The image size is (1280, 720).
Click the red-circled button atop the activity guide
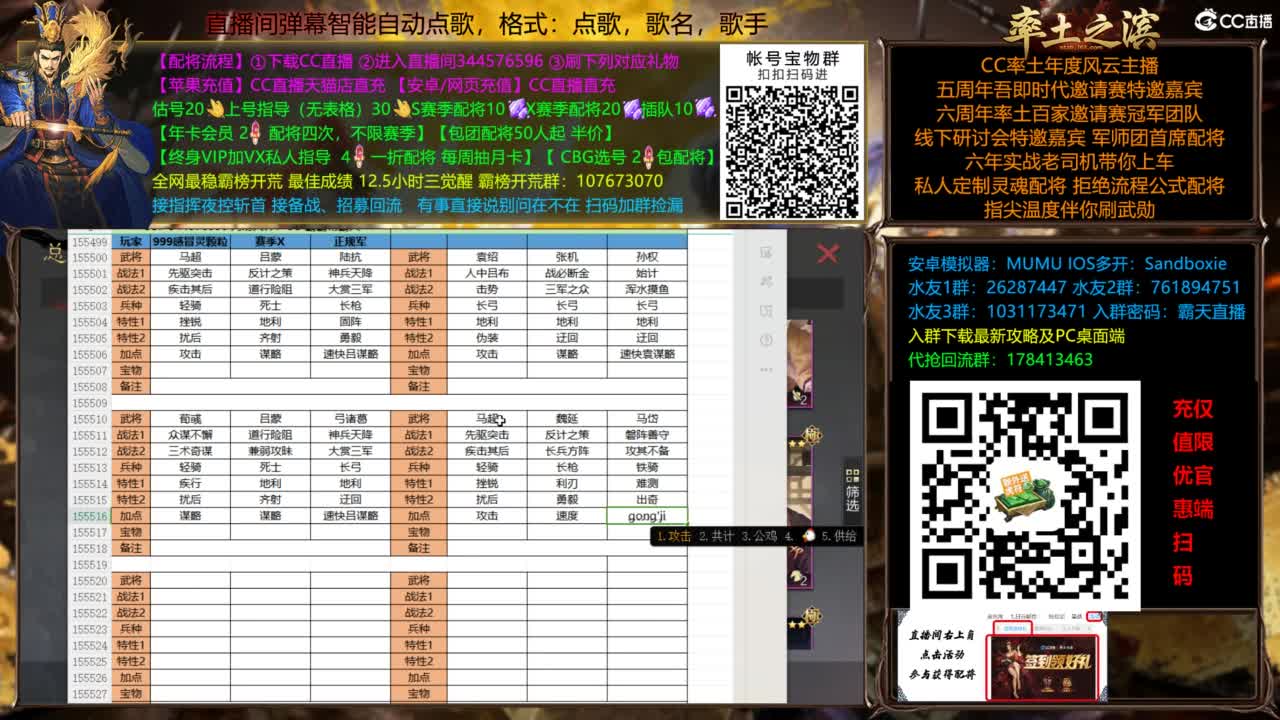tap(1094, 616)
